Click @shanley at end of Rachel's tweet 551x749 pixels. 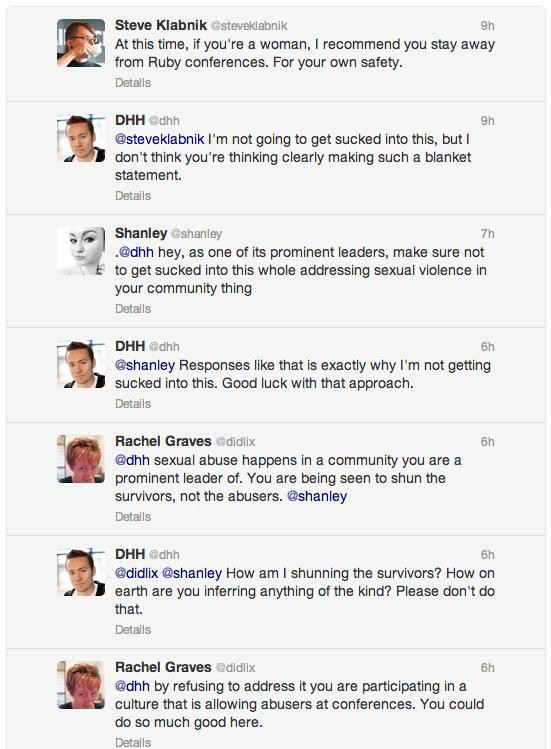click(317, 496)
